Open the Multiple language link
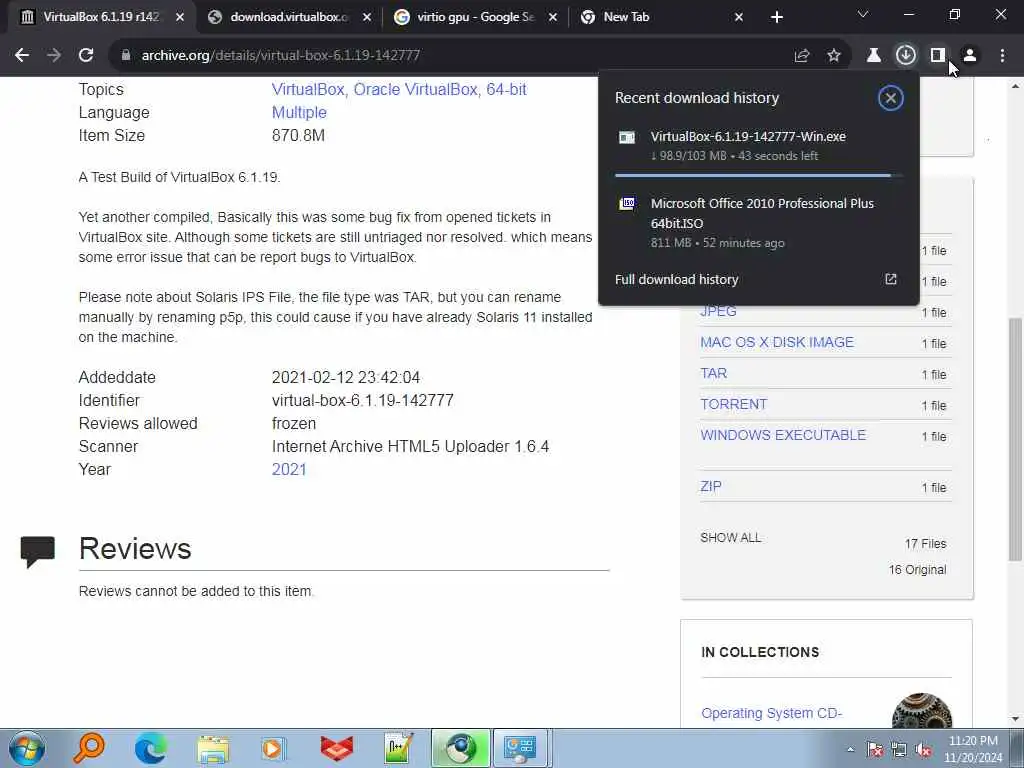Viewport: 1024px width, 768px height. coord(299,112)
